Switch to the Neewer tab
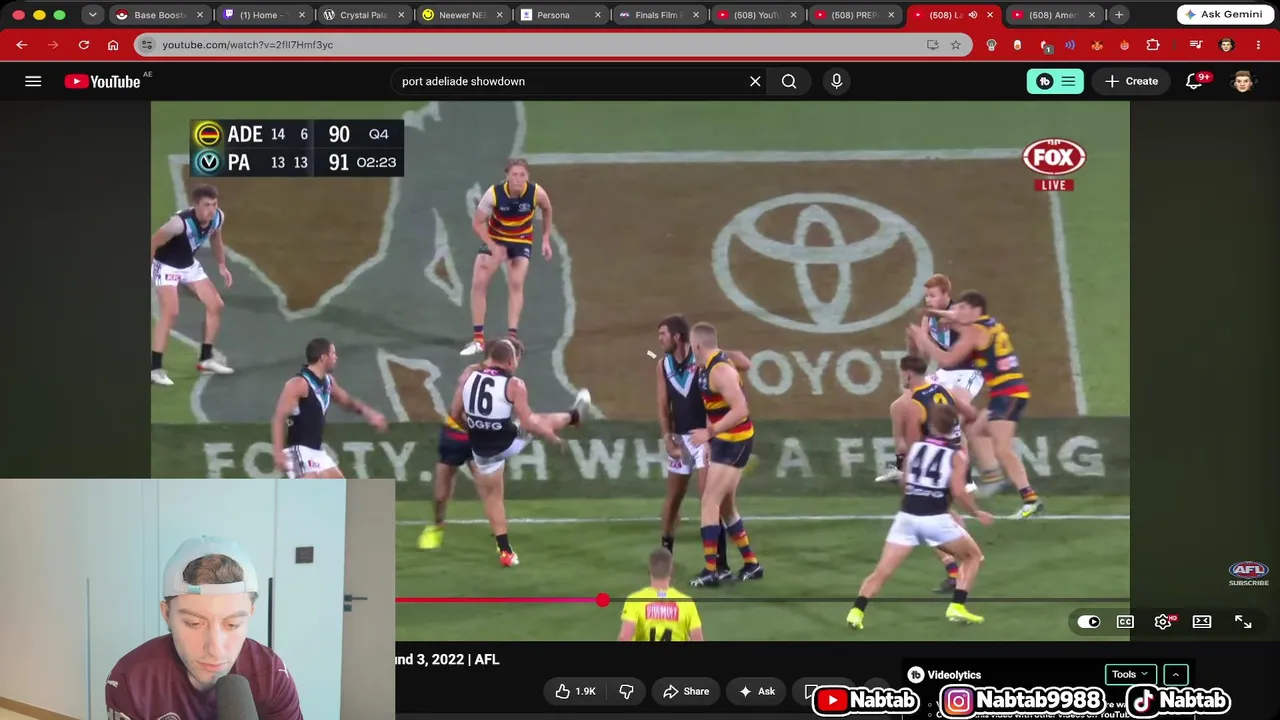 coord(461,15)
